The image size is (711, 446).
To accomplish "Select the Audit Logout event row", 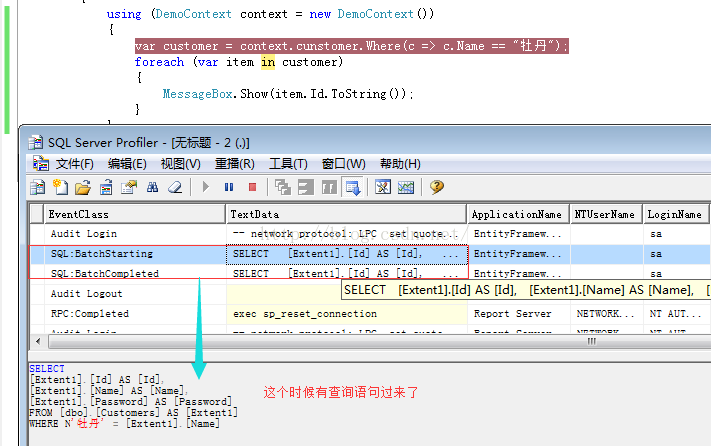I will tap(370, 294).
